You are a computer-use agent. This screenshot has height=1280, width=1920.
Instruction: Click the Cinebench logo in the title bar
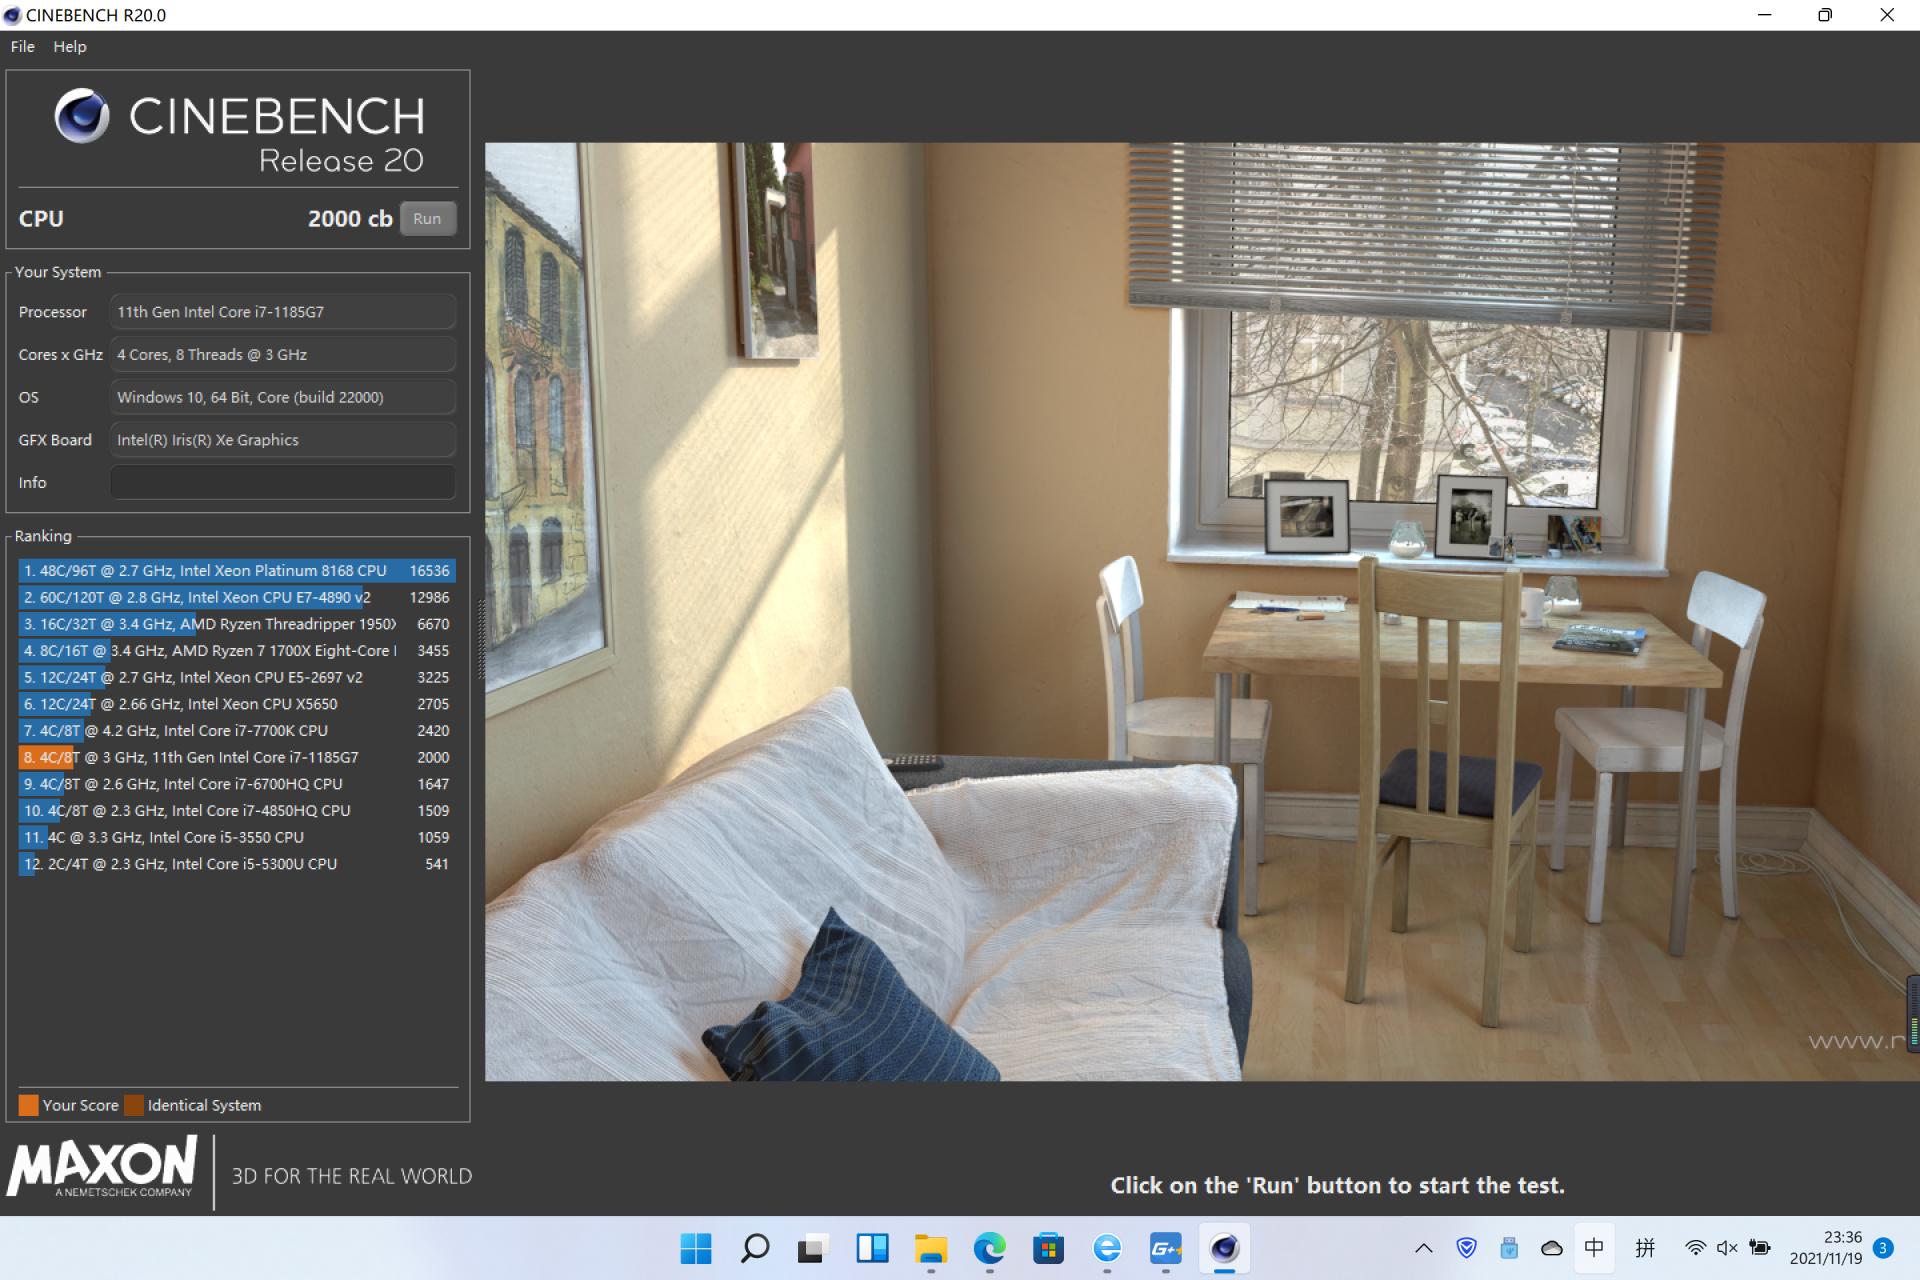click(x=14, y=15)
